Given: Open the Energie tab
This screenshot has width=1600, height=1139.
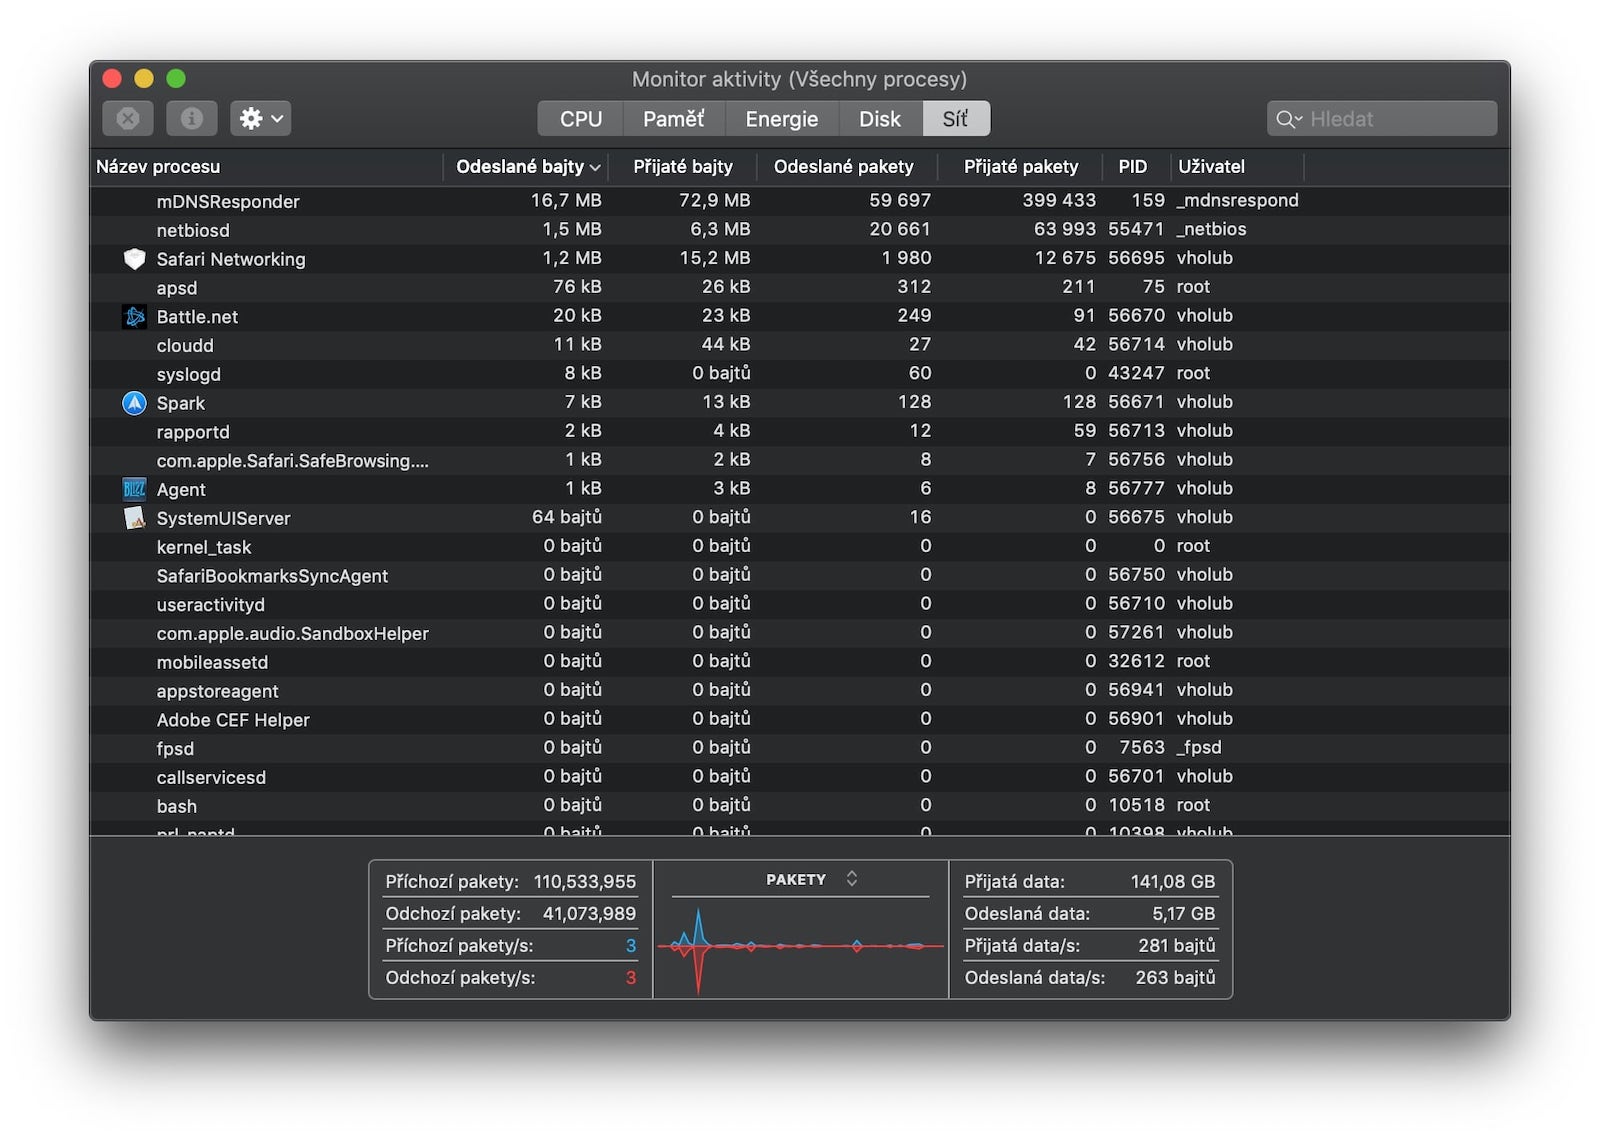Looking at the screenshot, I should pyautogui.click(x=781, y=119).
